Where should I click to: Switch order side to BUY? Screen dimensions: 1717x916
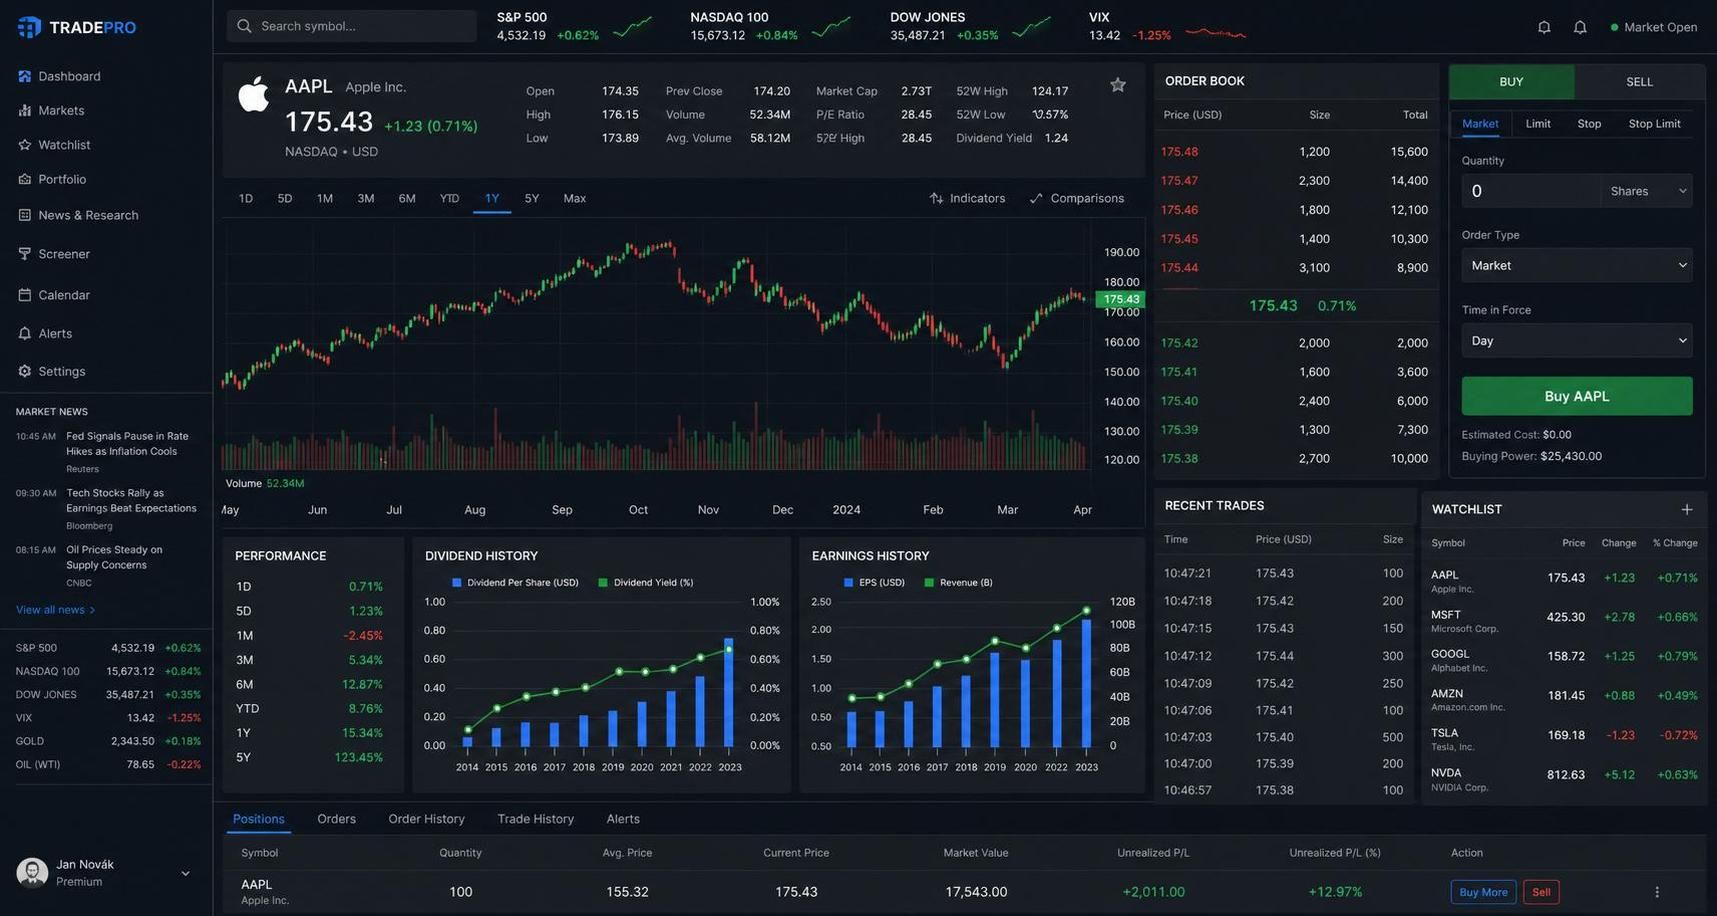pos(1512,82)
